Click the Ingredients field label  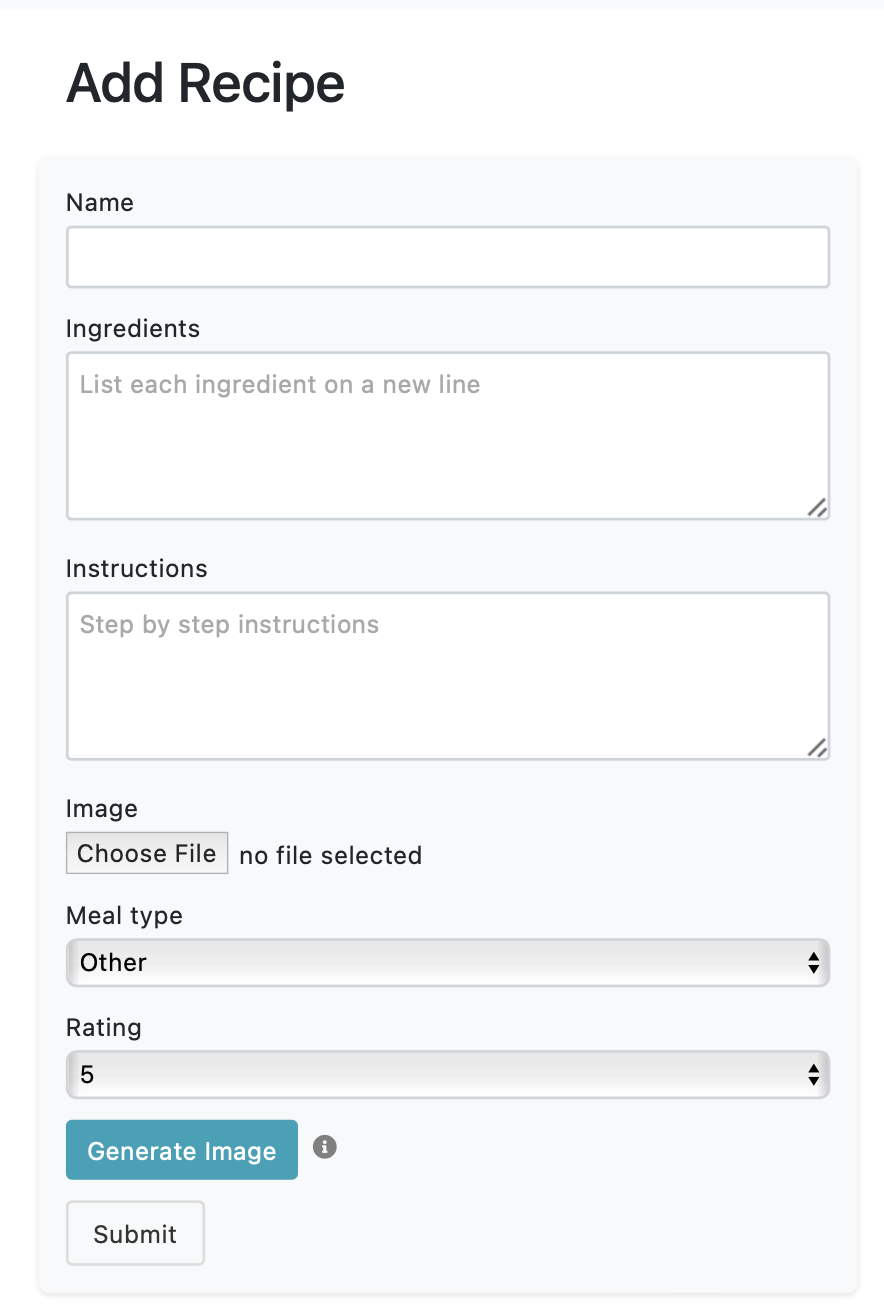coord(133,329)
